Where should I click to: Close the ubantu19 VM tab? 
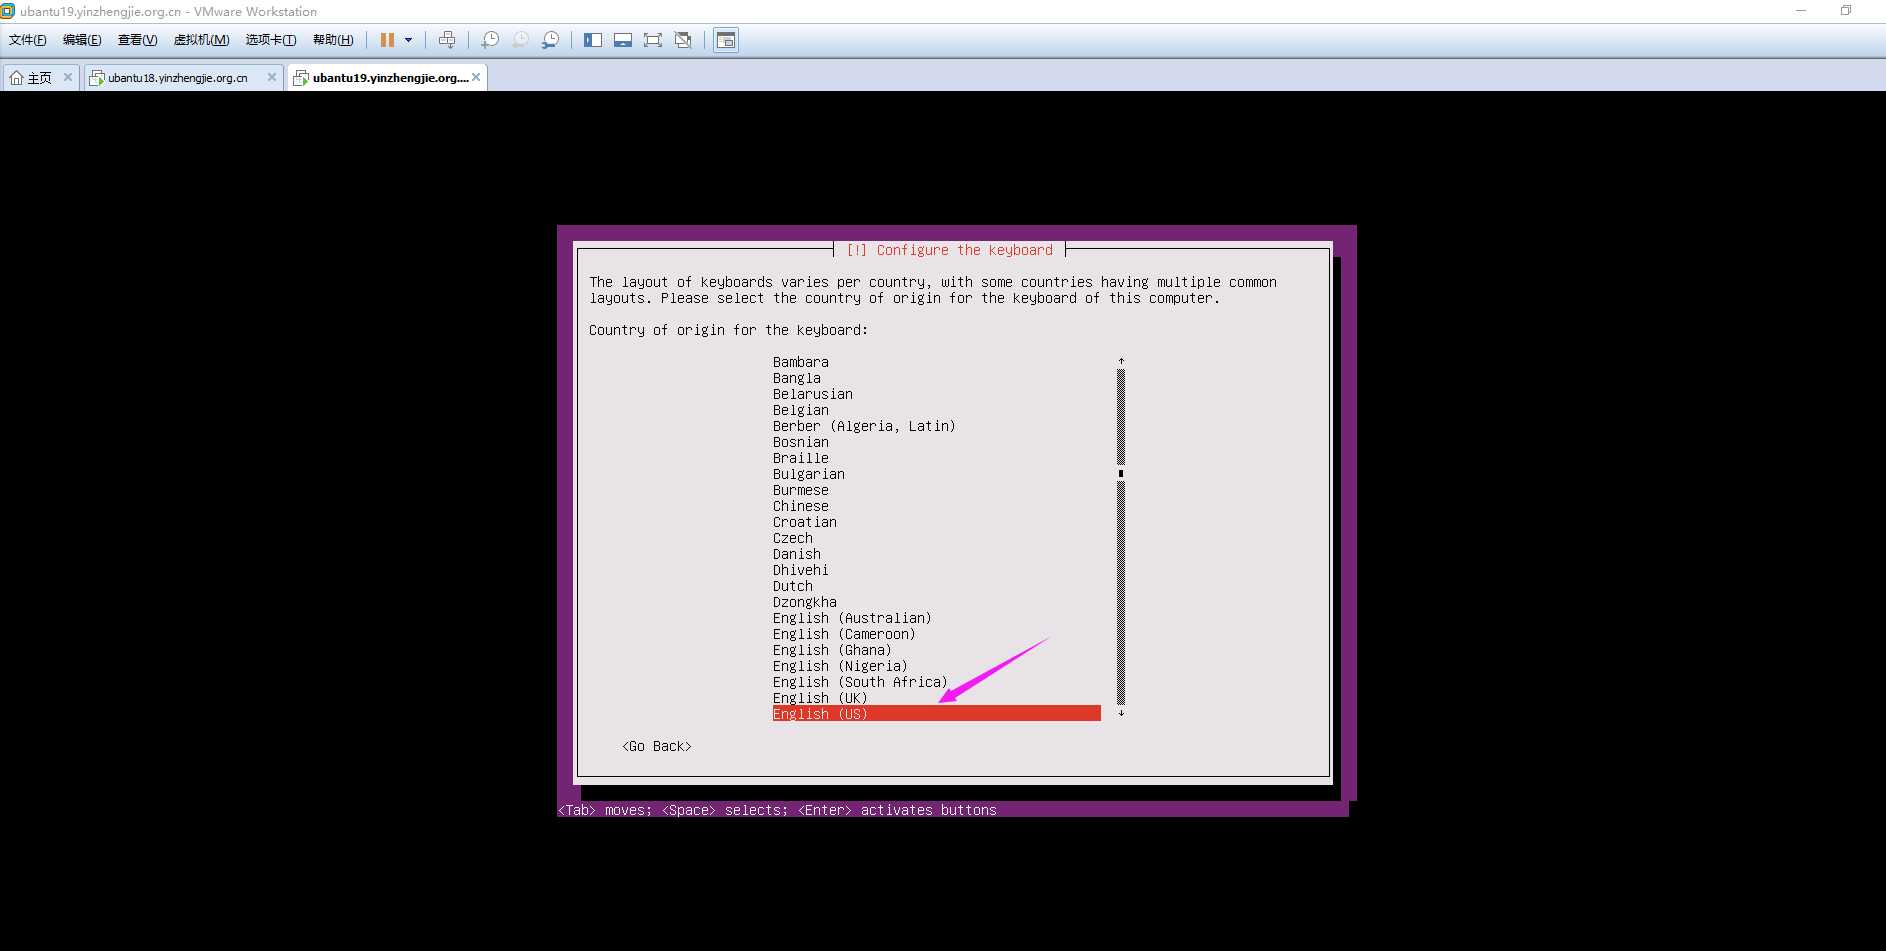coord(476,77)
